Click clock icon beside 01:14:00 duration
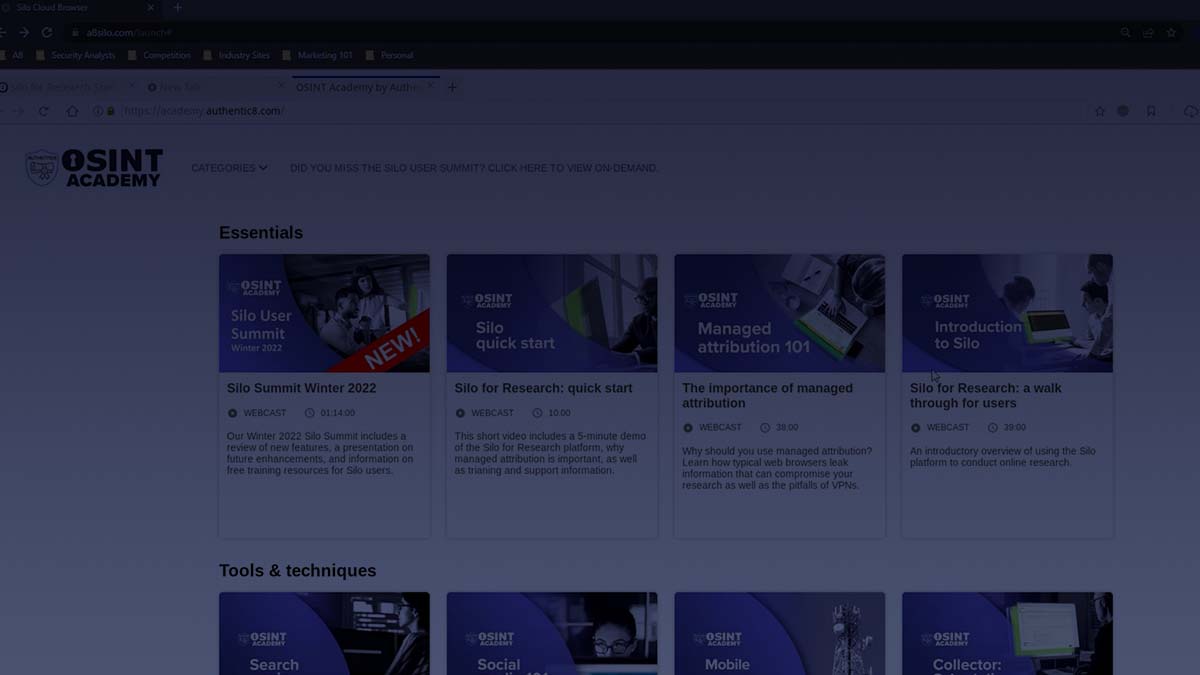Screen dimensions: 1200x675 pos(310,413)
